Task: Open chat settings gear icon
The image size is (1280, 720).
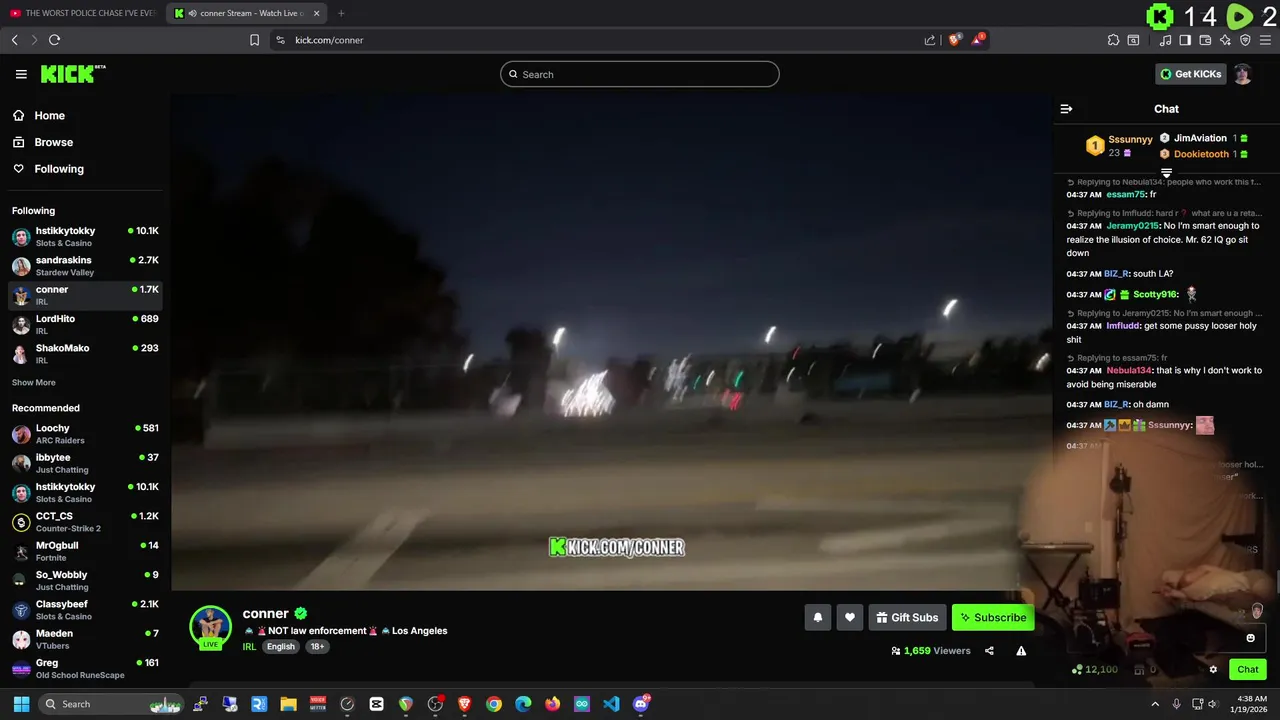Action: (1213, 670)
